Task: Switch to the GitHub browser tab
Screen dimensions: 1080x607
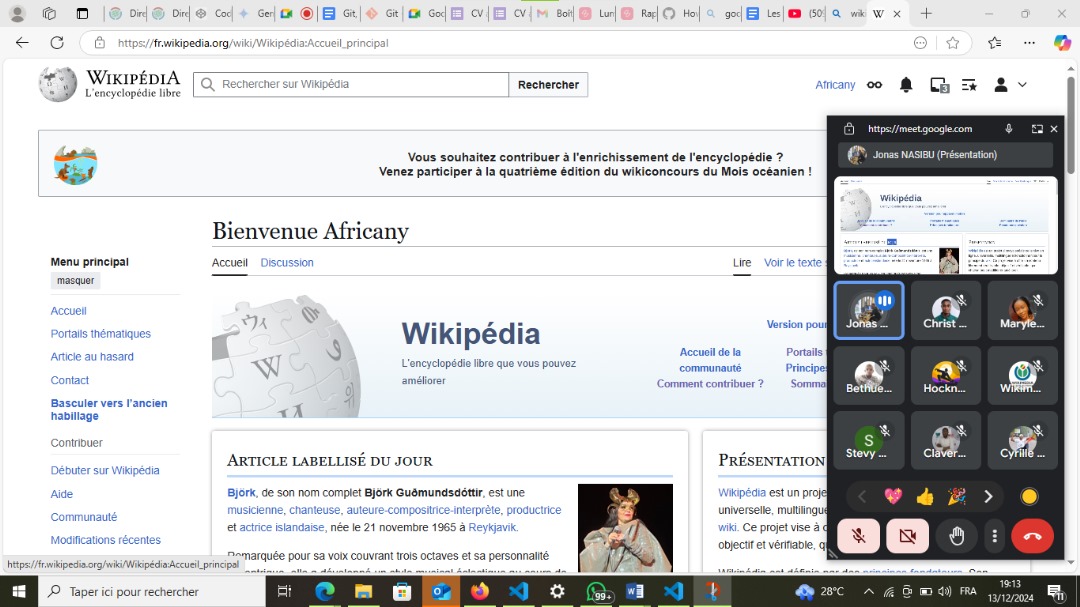Action: (679, 13)
